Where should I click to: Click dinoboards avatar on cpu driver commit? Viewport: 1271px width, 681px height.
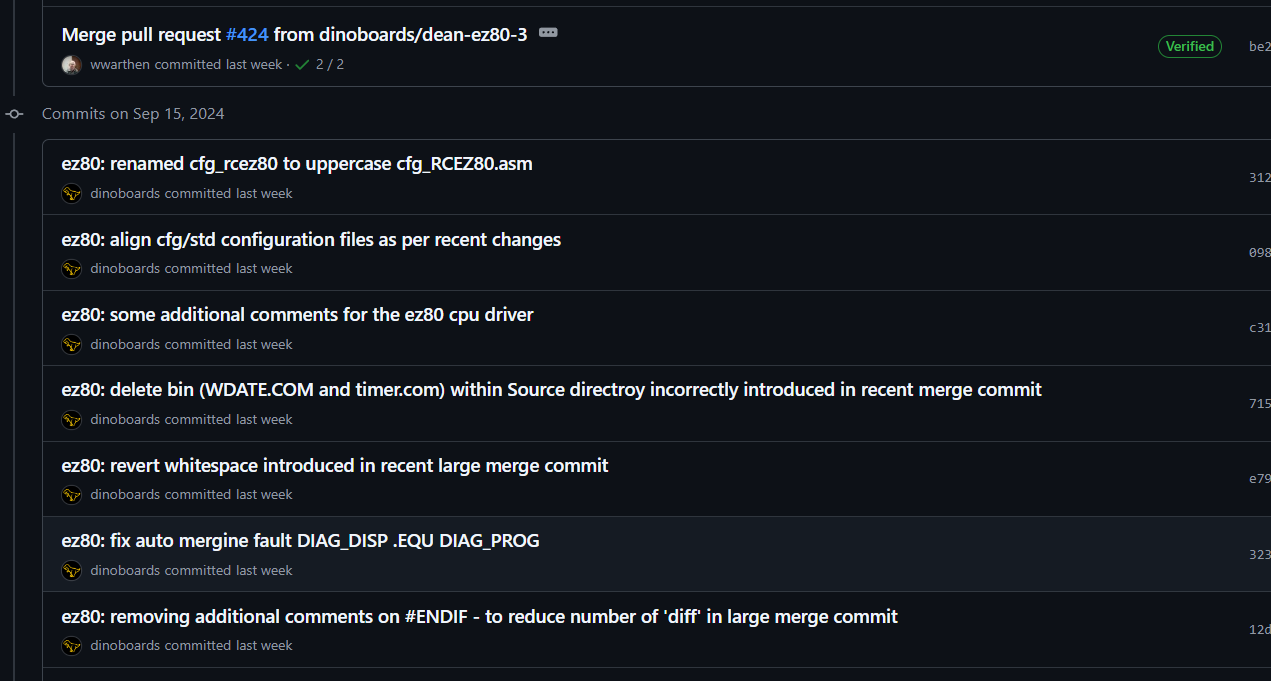71,345
